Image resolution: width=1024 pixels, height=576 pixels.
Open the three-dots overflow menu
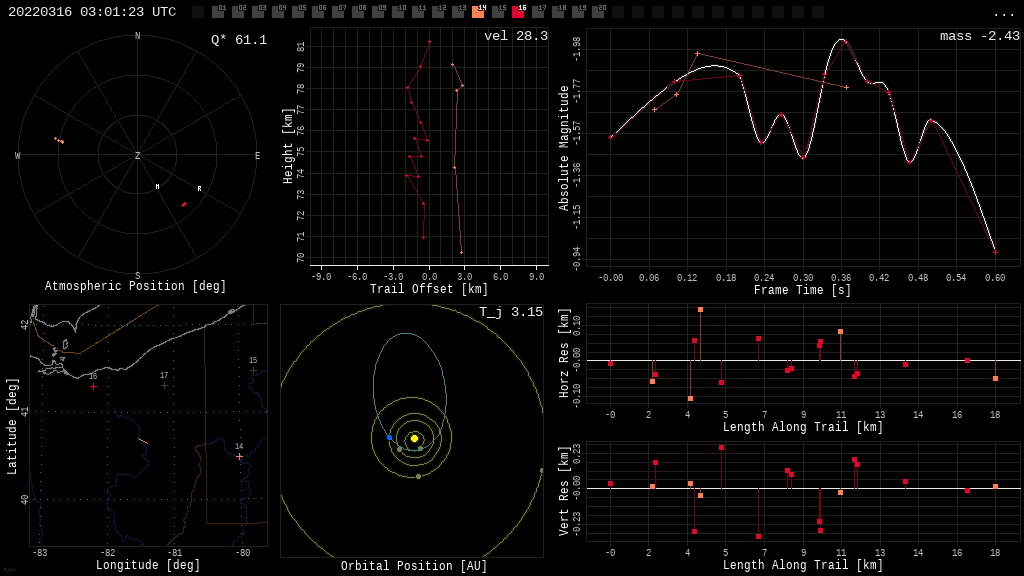click(x=1003, y=14)
